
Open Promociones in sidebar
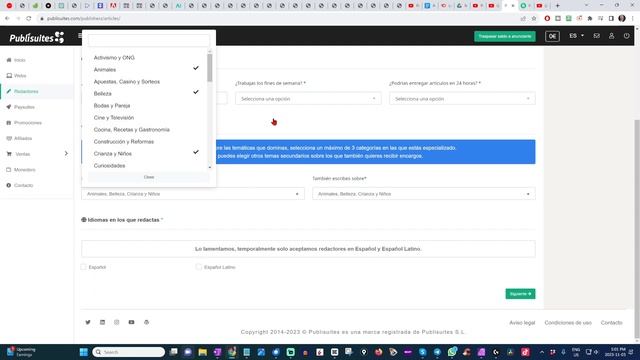(28, 122)
